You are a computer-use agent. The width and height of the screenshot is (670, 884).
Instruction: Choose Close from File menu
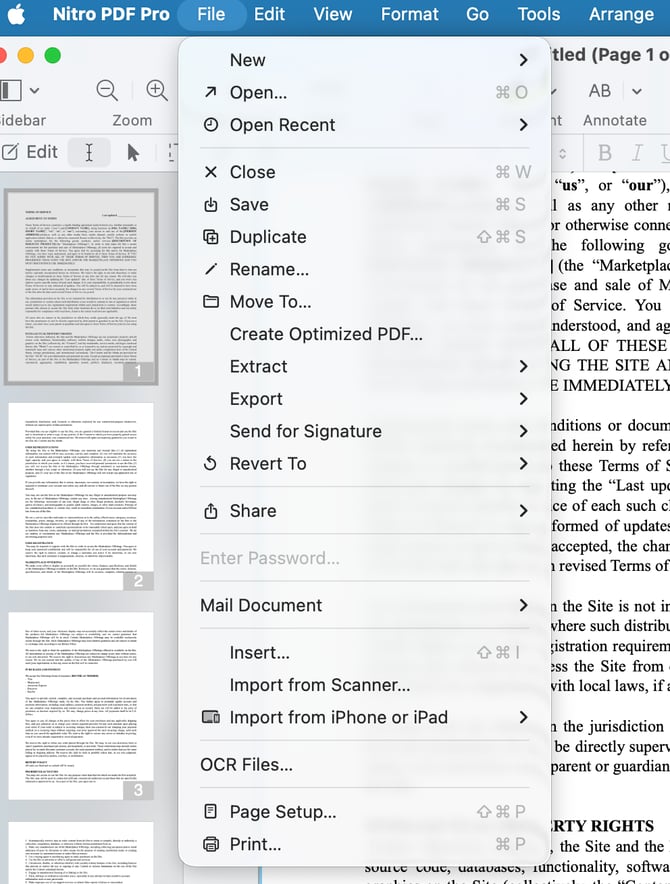tap(364, 172)
